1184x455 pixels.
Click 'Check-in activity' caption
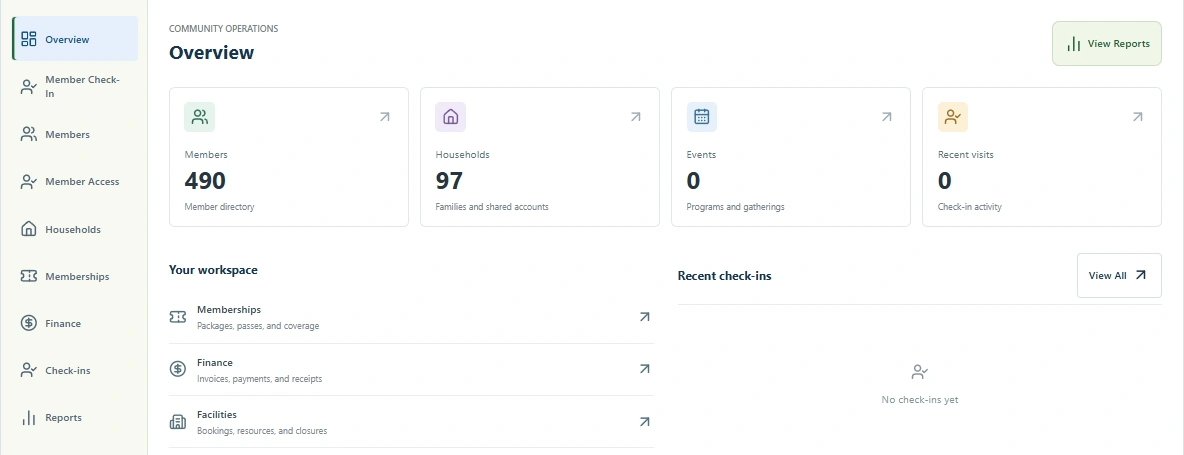[970, 207]
